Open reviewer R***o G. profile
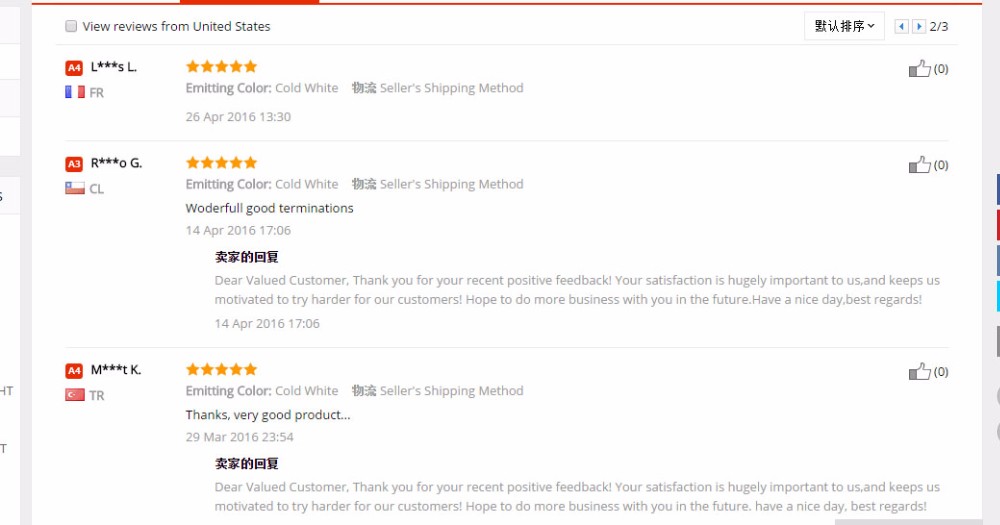 [116, 163]
